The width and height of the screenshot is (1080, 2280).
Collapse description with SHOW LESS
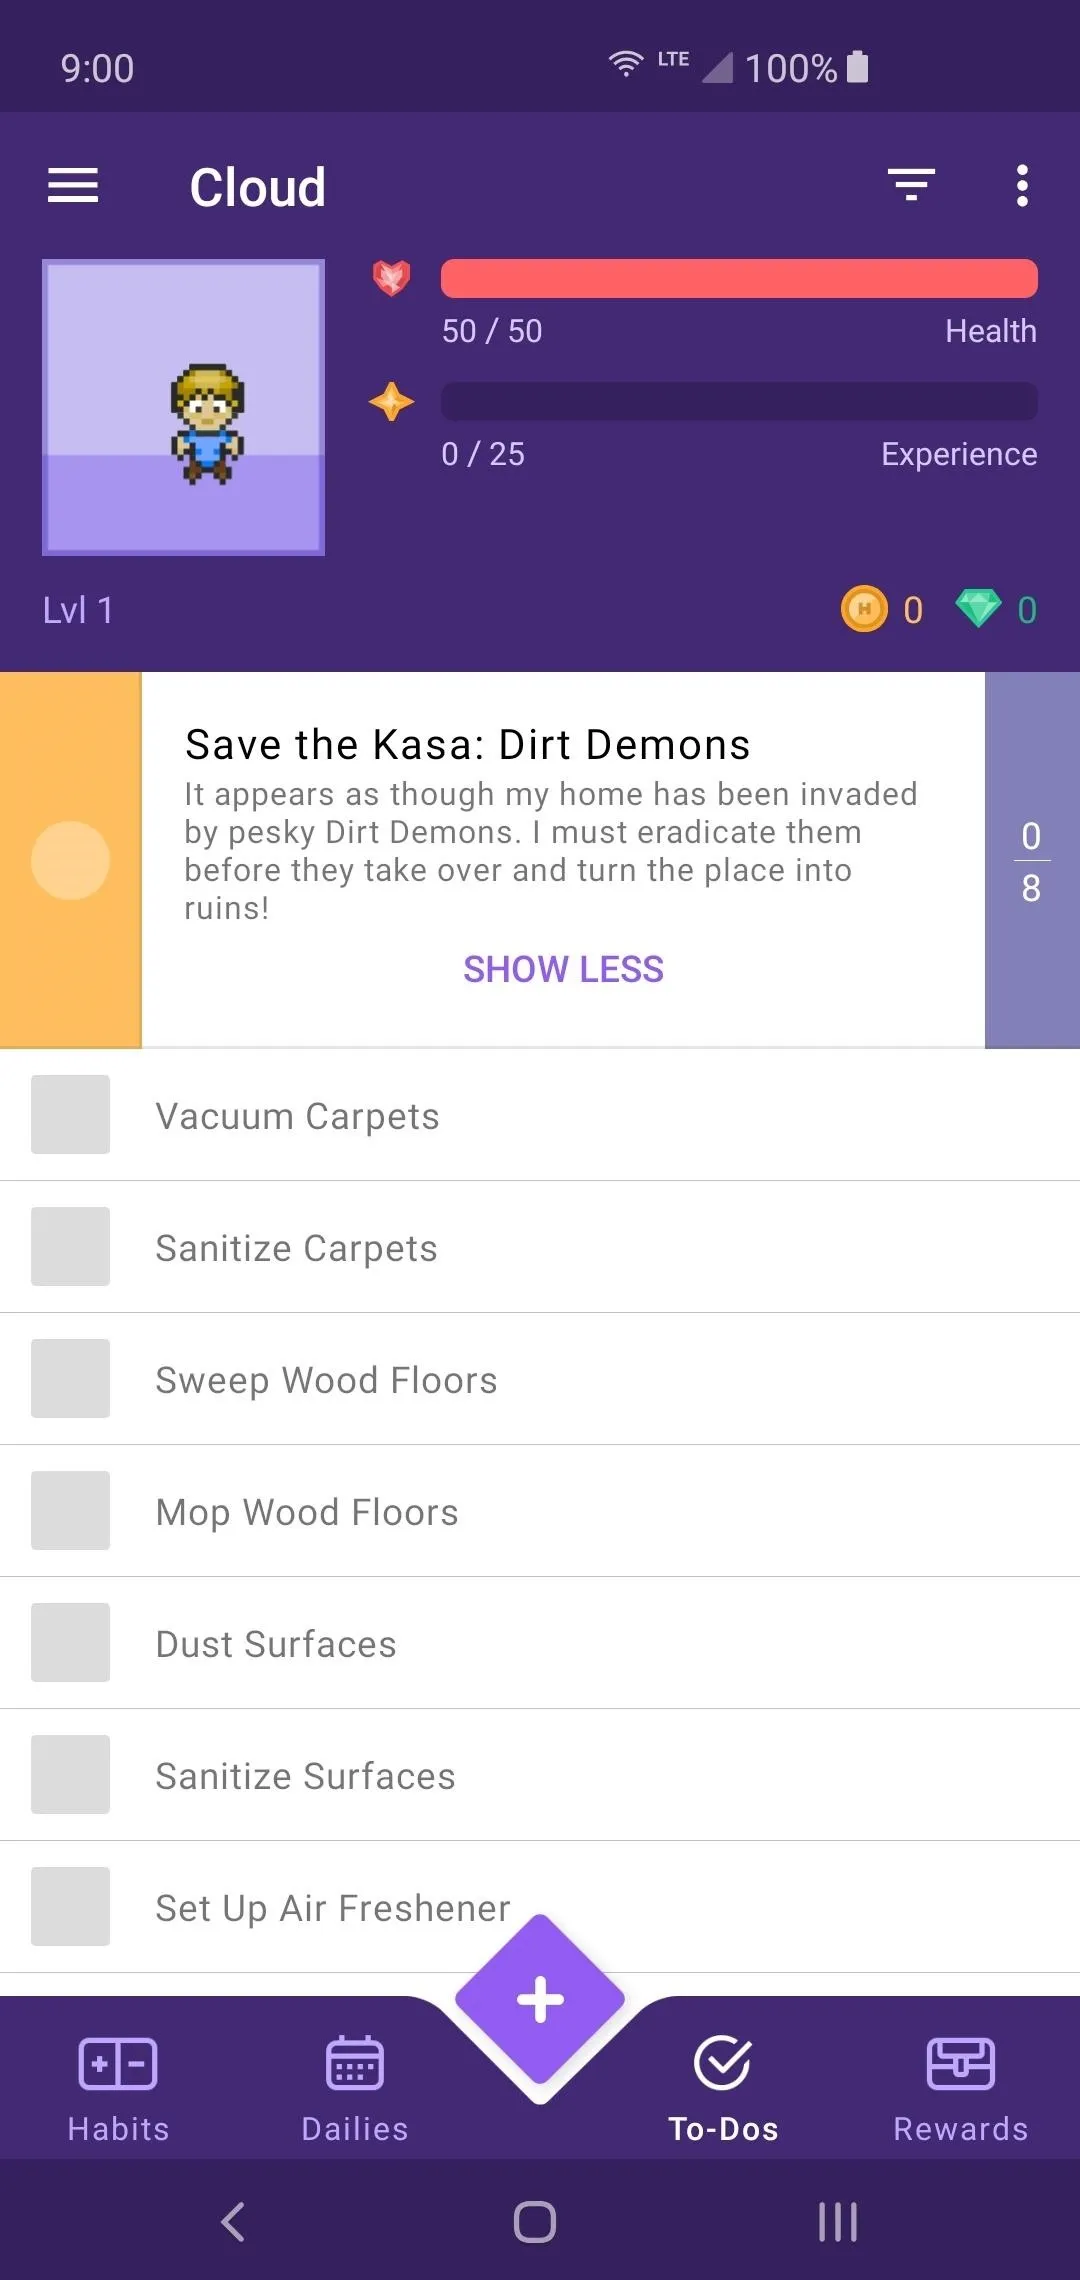coord(563,969)
